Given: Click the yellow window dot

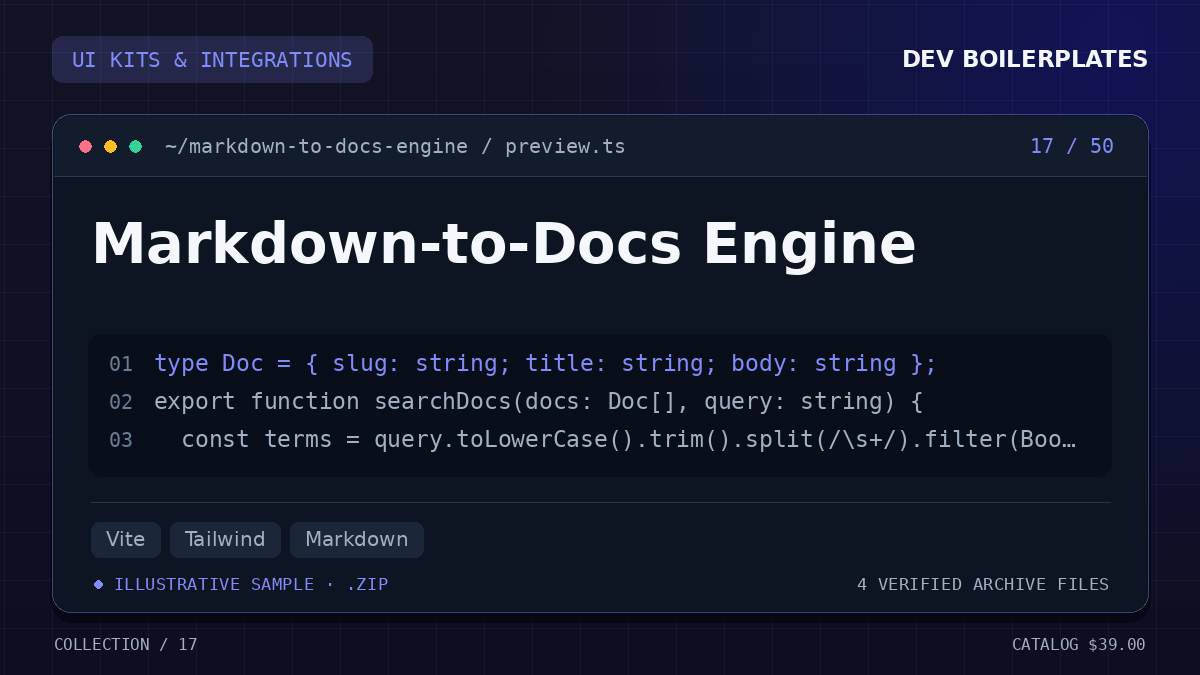Looking at the screenshot, I should [111, 147].
